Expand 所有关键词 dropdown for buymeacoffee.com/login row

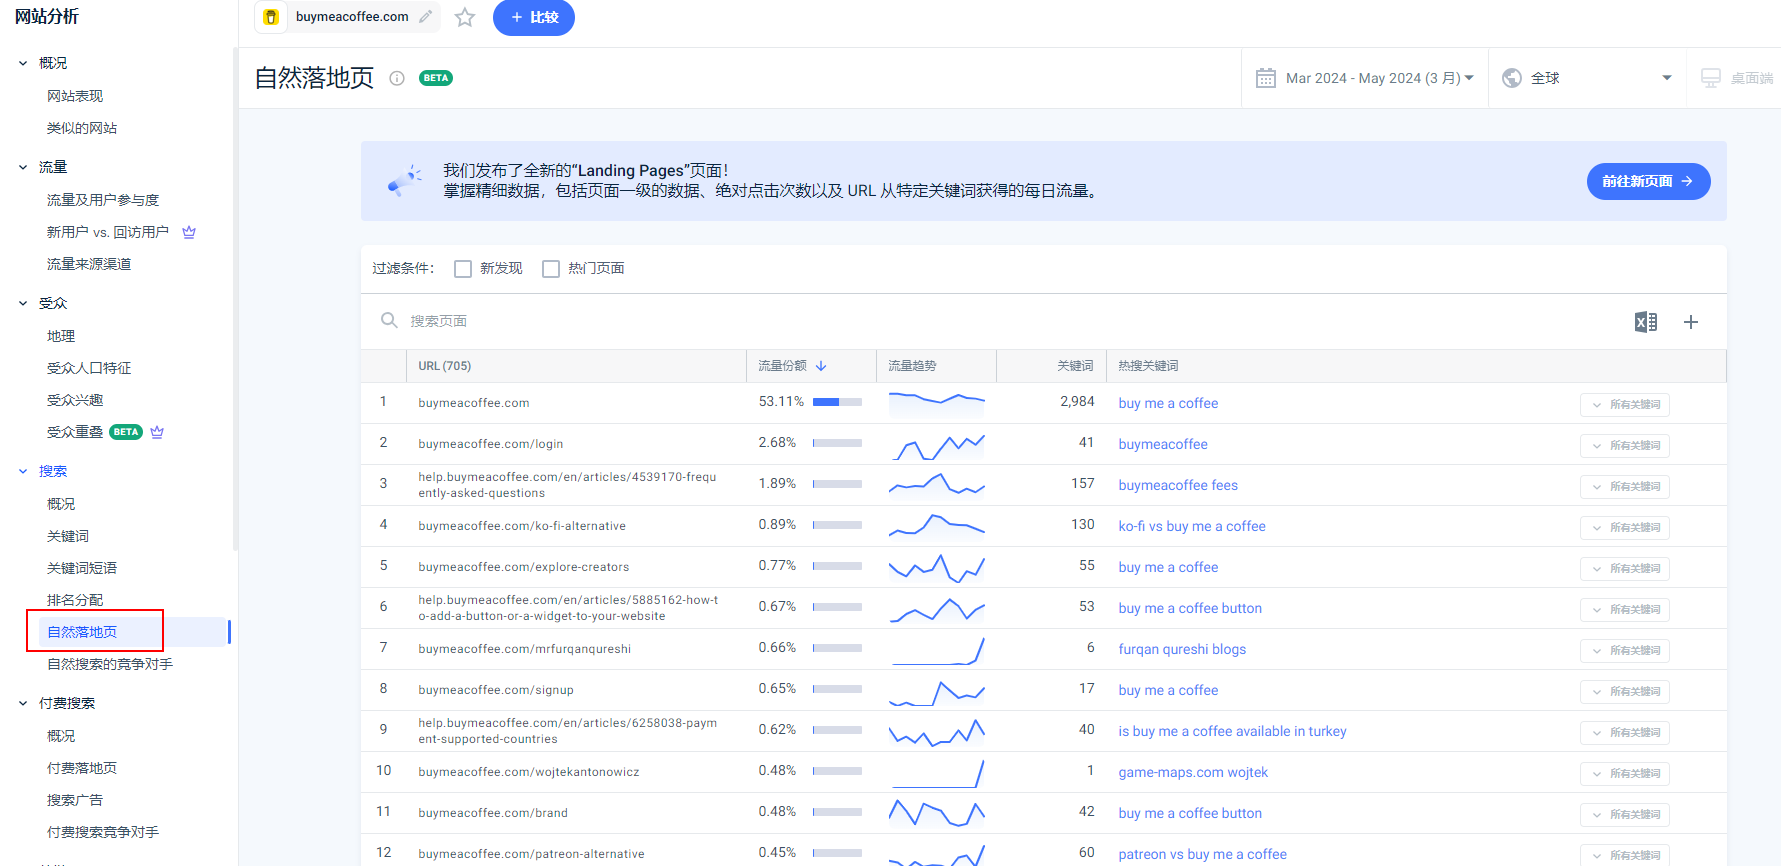pyautogui.click(x=1625, y=445)
